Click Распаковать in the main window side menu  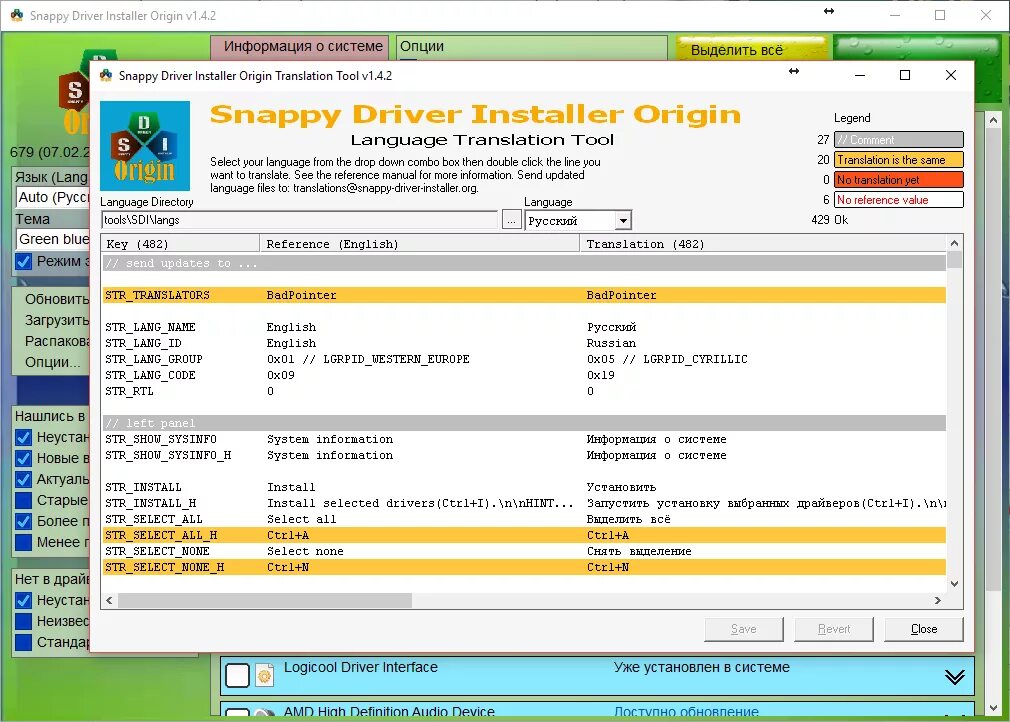click(57, 341)
